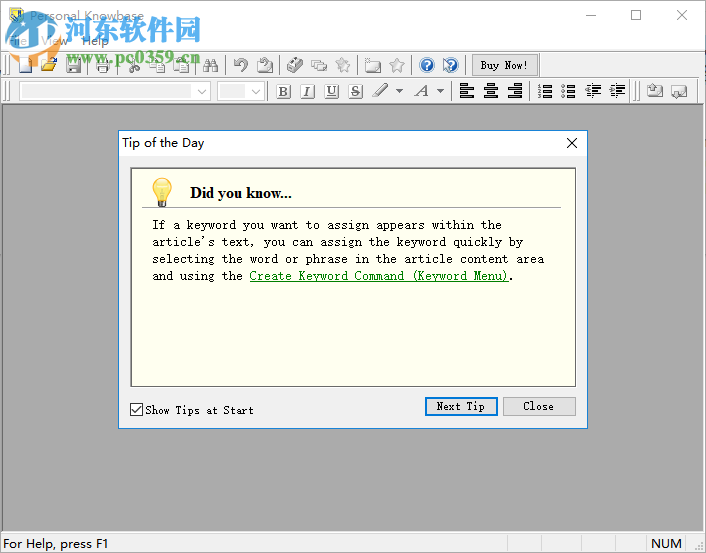The image size is (706, 553).
Task: Click the 'Did you know...' heading
Action: [x=241, y=193]
